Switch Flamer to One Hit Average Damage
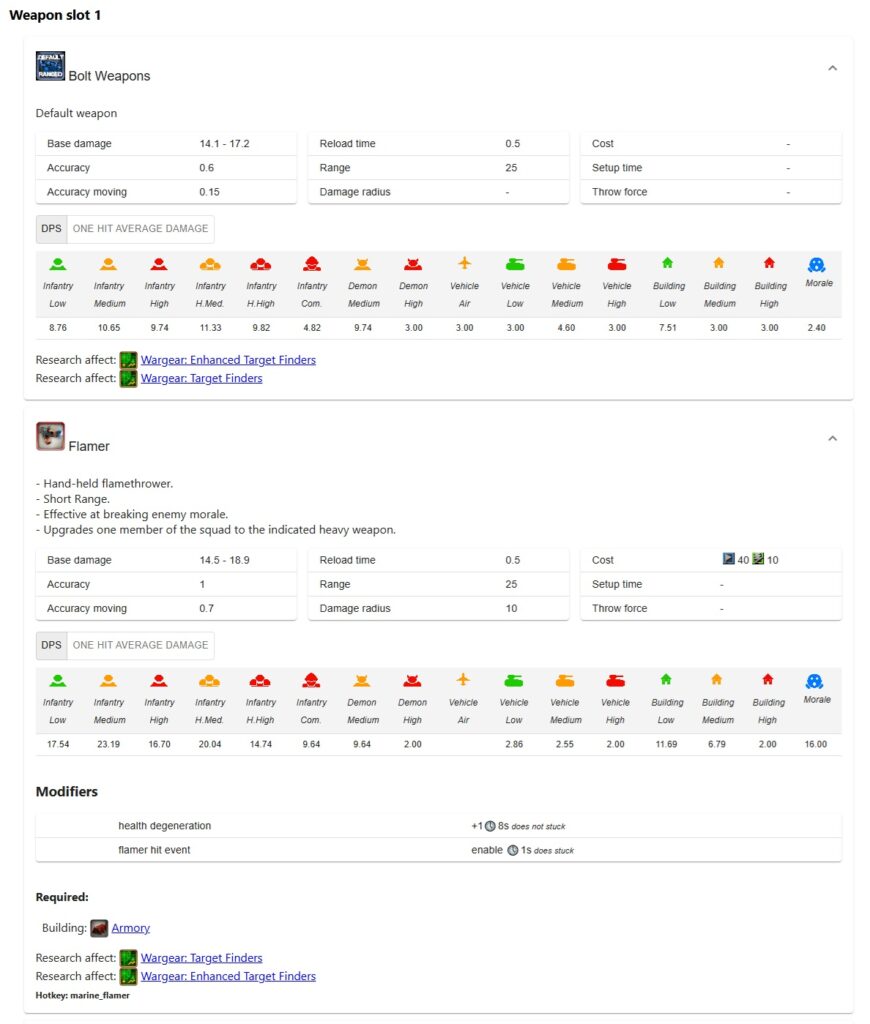Viewport: 870px width, 1024px height. click(140, 646)
